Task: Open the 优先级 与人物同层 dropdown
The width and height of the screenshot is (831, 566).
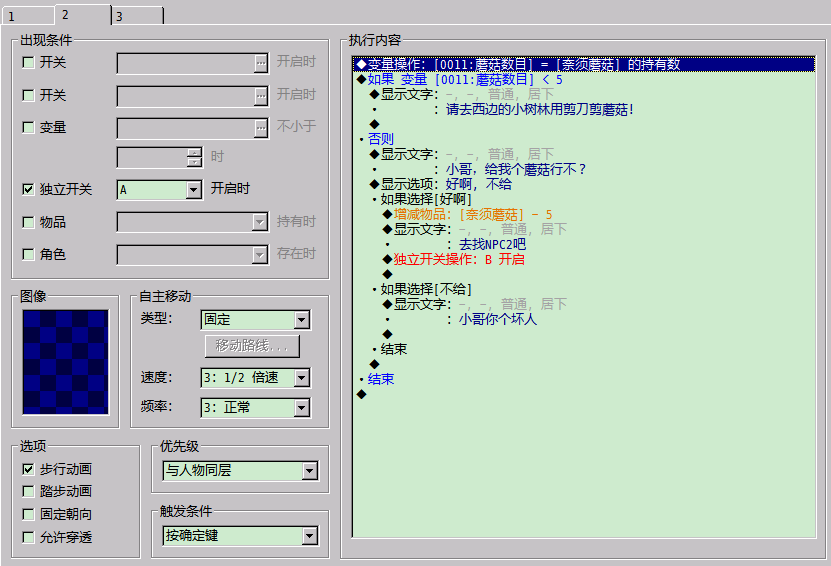Action: click(310, 471)
